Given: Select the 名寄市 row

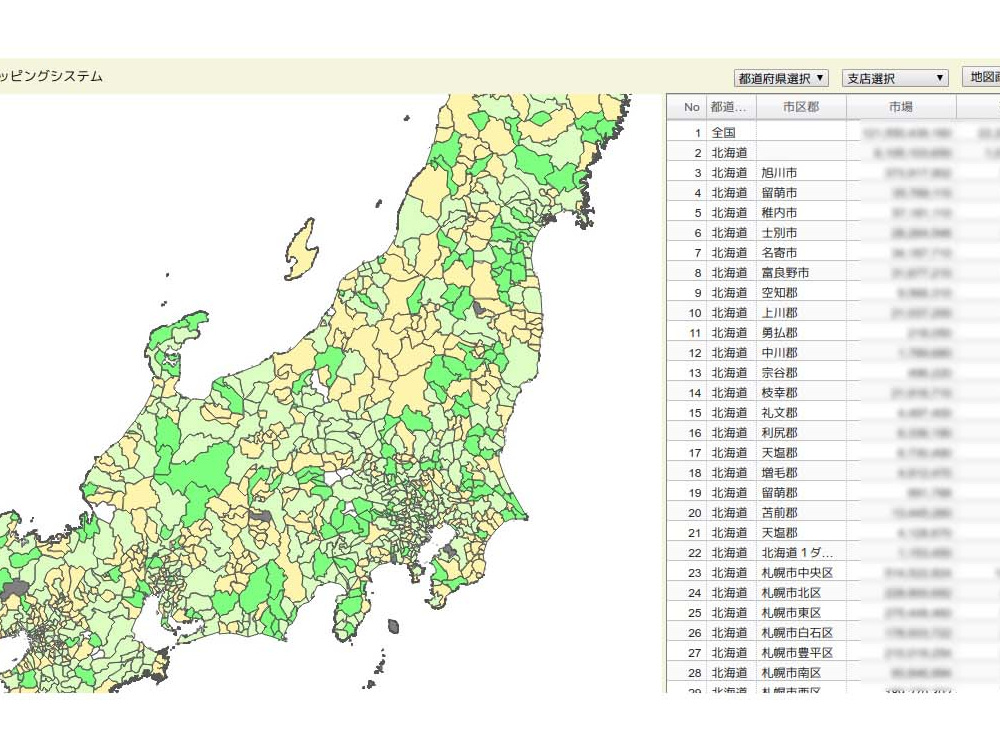Looking at the screenshot, I should tap(833, 253).
